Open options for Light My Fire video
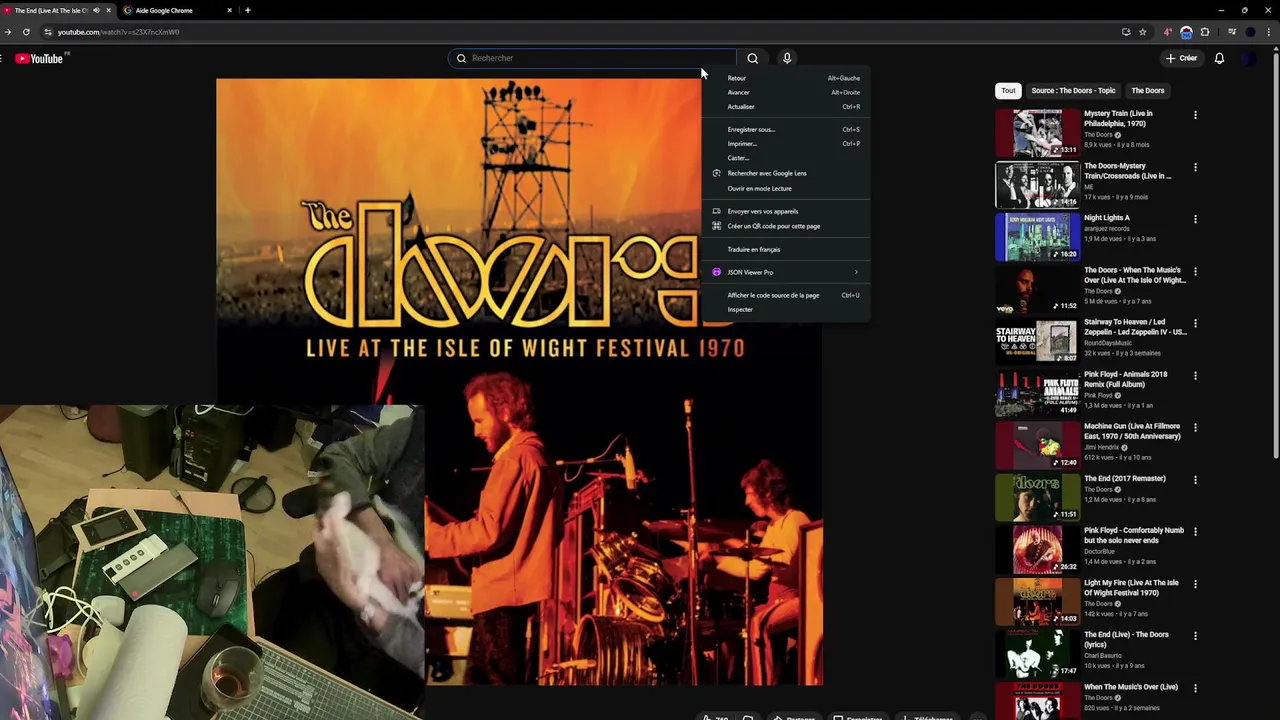1280x720 pixels. (1195, 583)
